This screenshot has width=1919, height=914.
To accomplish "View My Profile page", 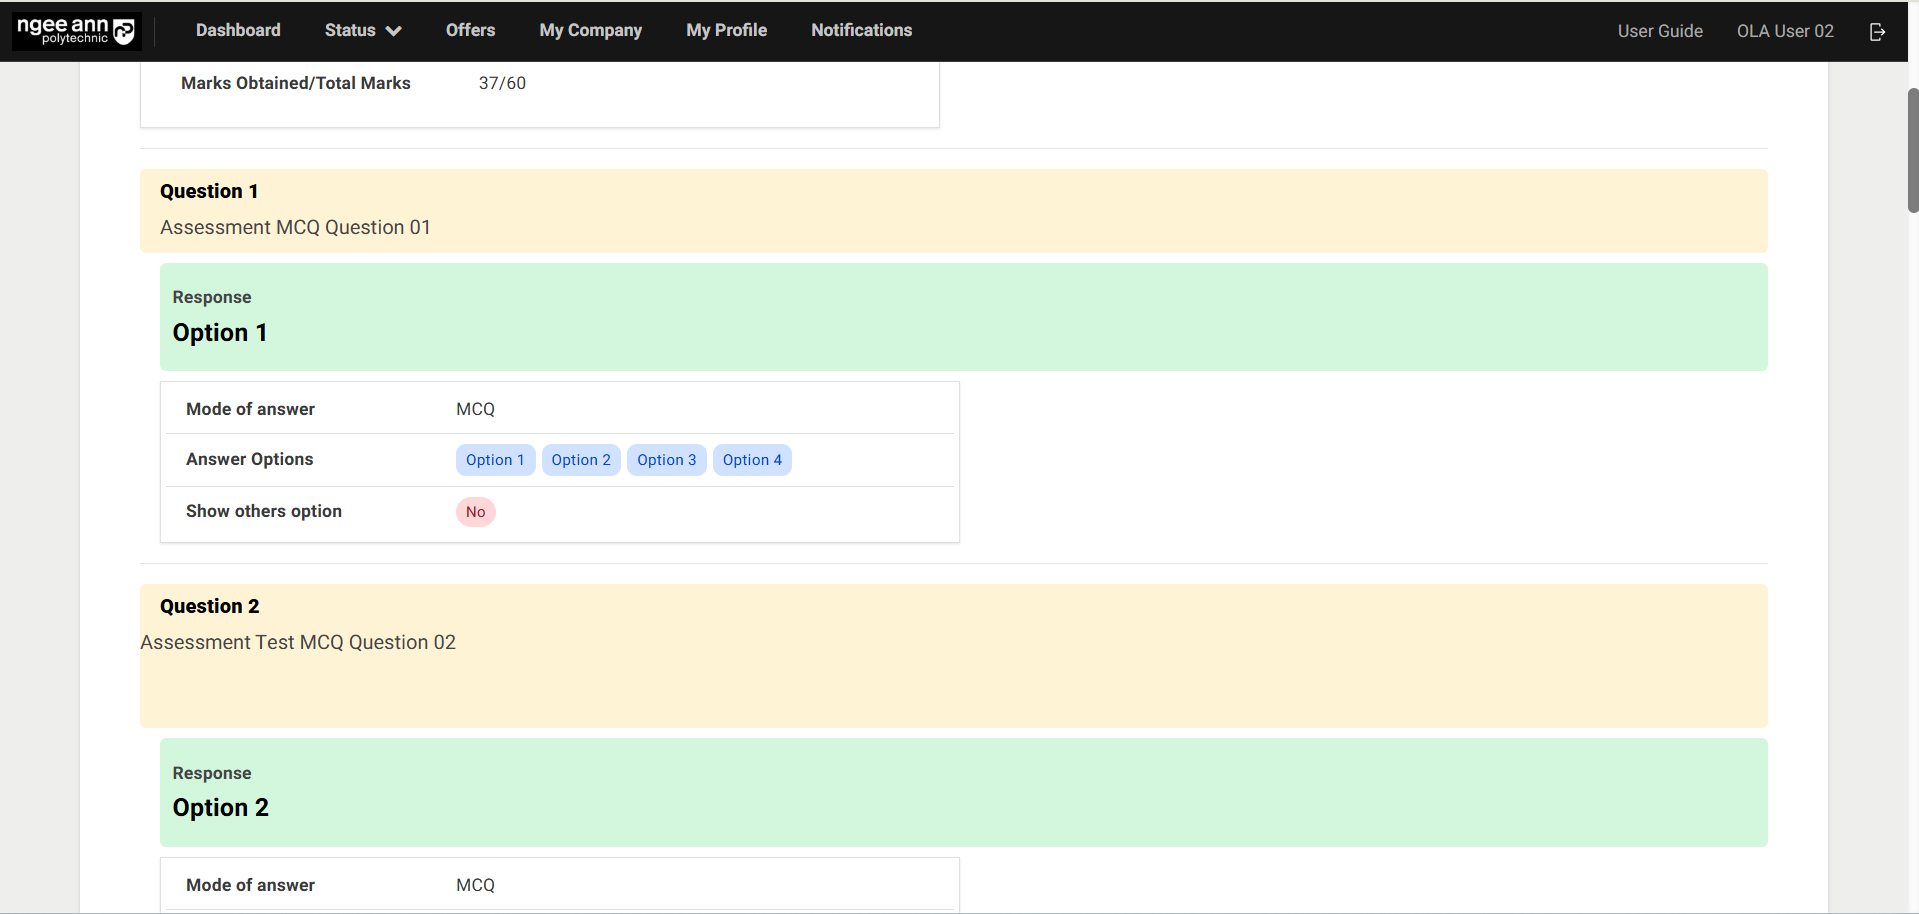I will tap(726, 30).
